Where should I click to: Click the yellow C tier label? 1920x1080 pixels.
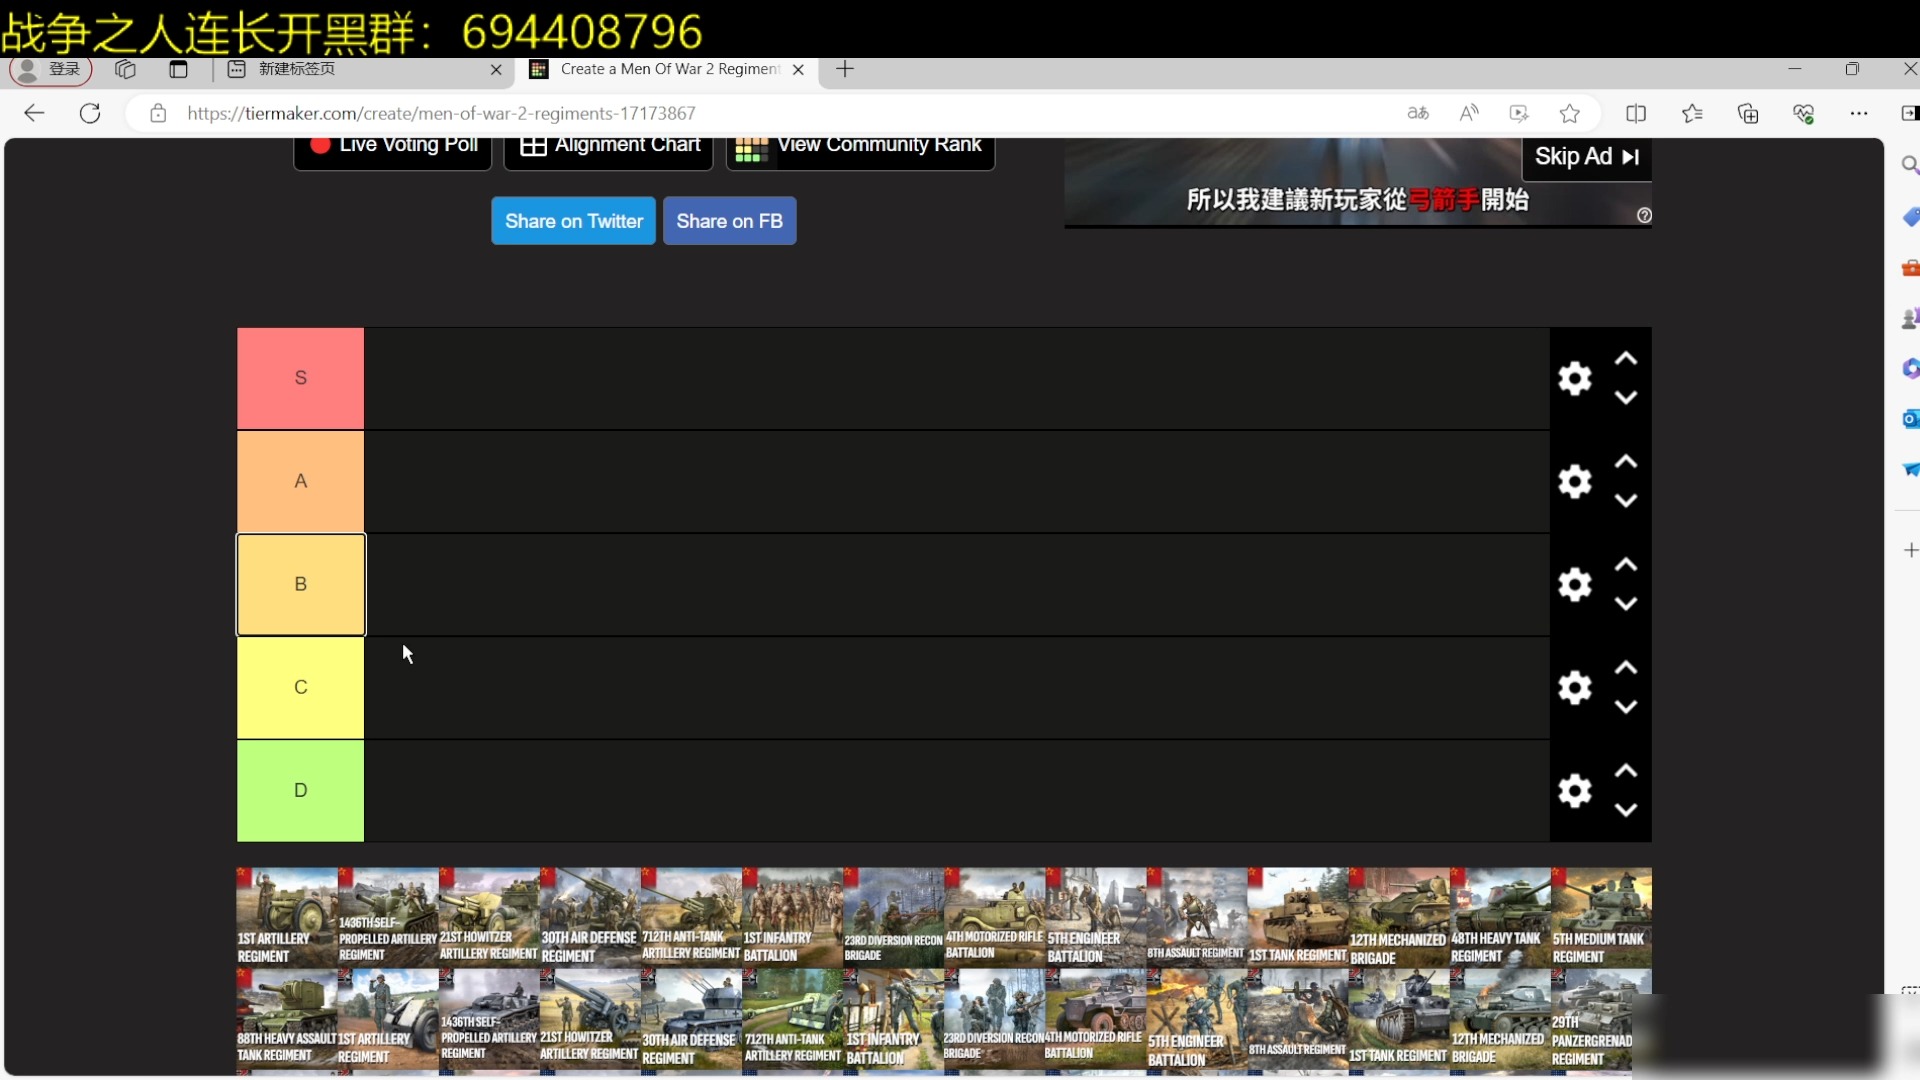pos(300,687)
